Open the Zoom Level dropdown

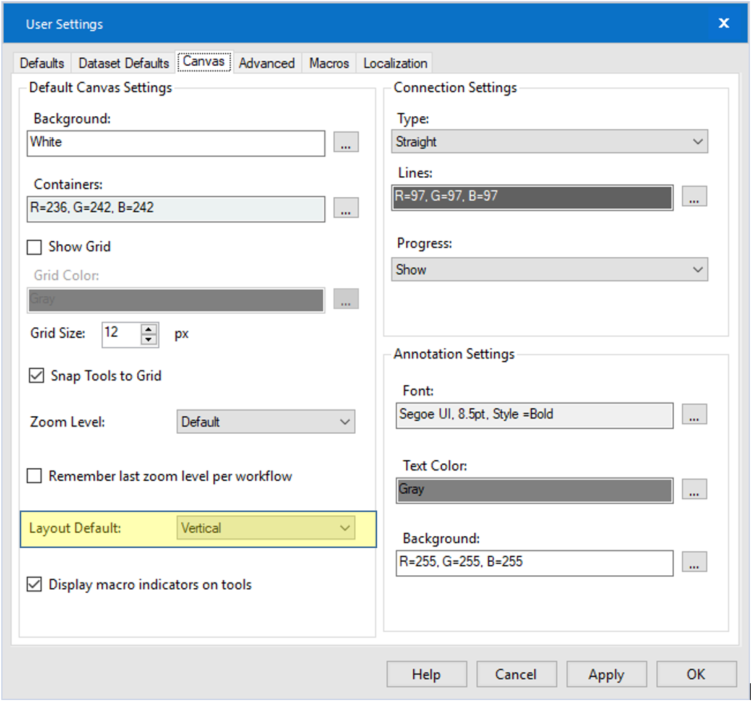click(x=266, y=422)
